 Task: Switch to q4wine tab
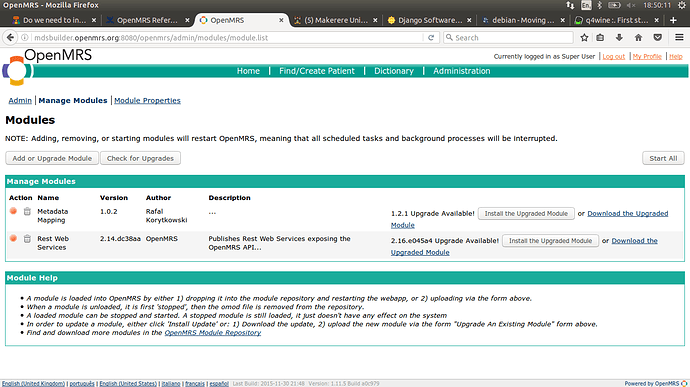[x=617, y=20]
